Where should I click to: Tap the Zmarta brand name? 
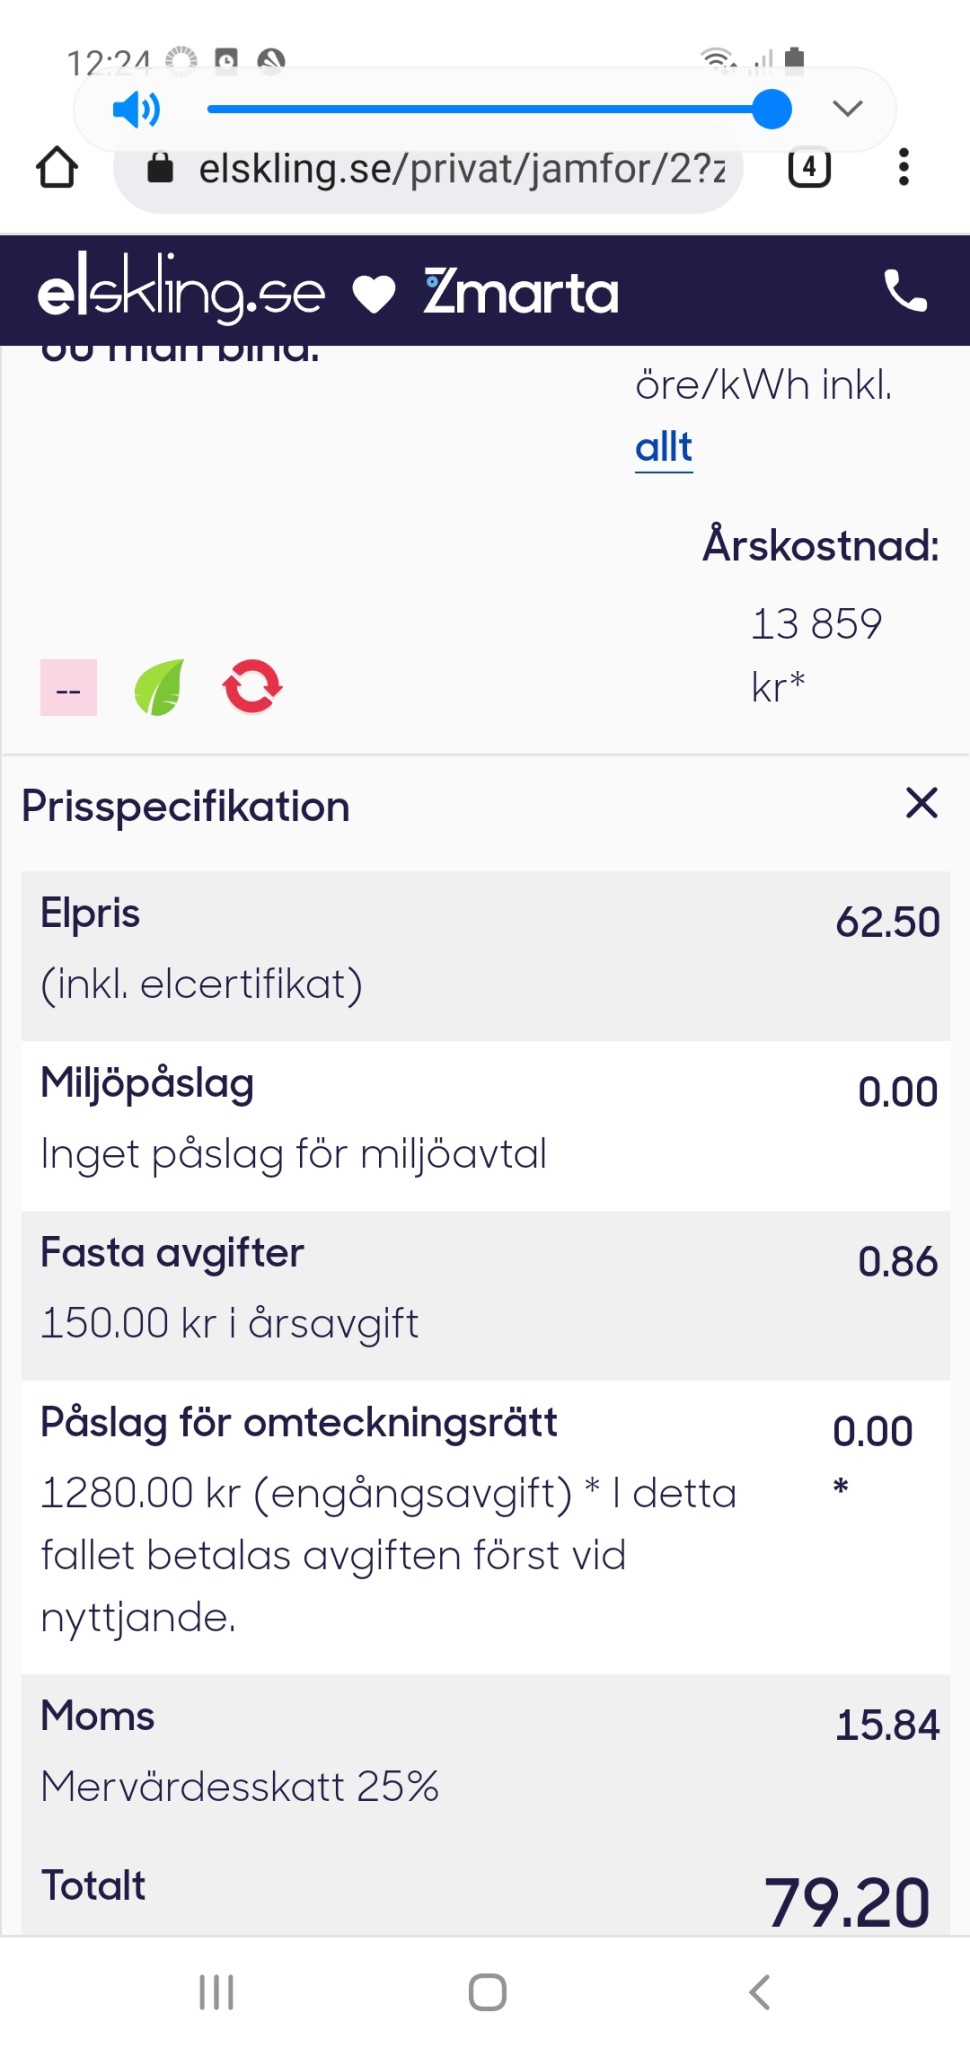coord(521,293)
